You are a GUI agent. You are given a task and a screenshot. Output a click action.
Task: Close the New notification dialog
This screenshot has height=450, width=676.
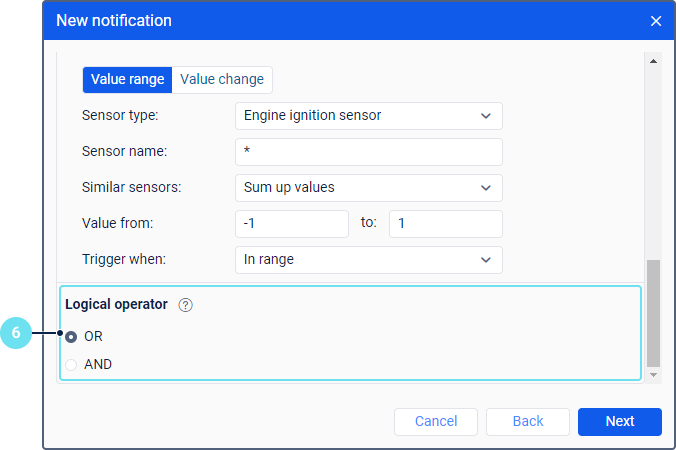[x=656, y=21]
